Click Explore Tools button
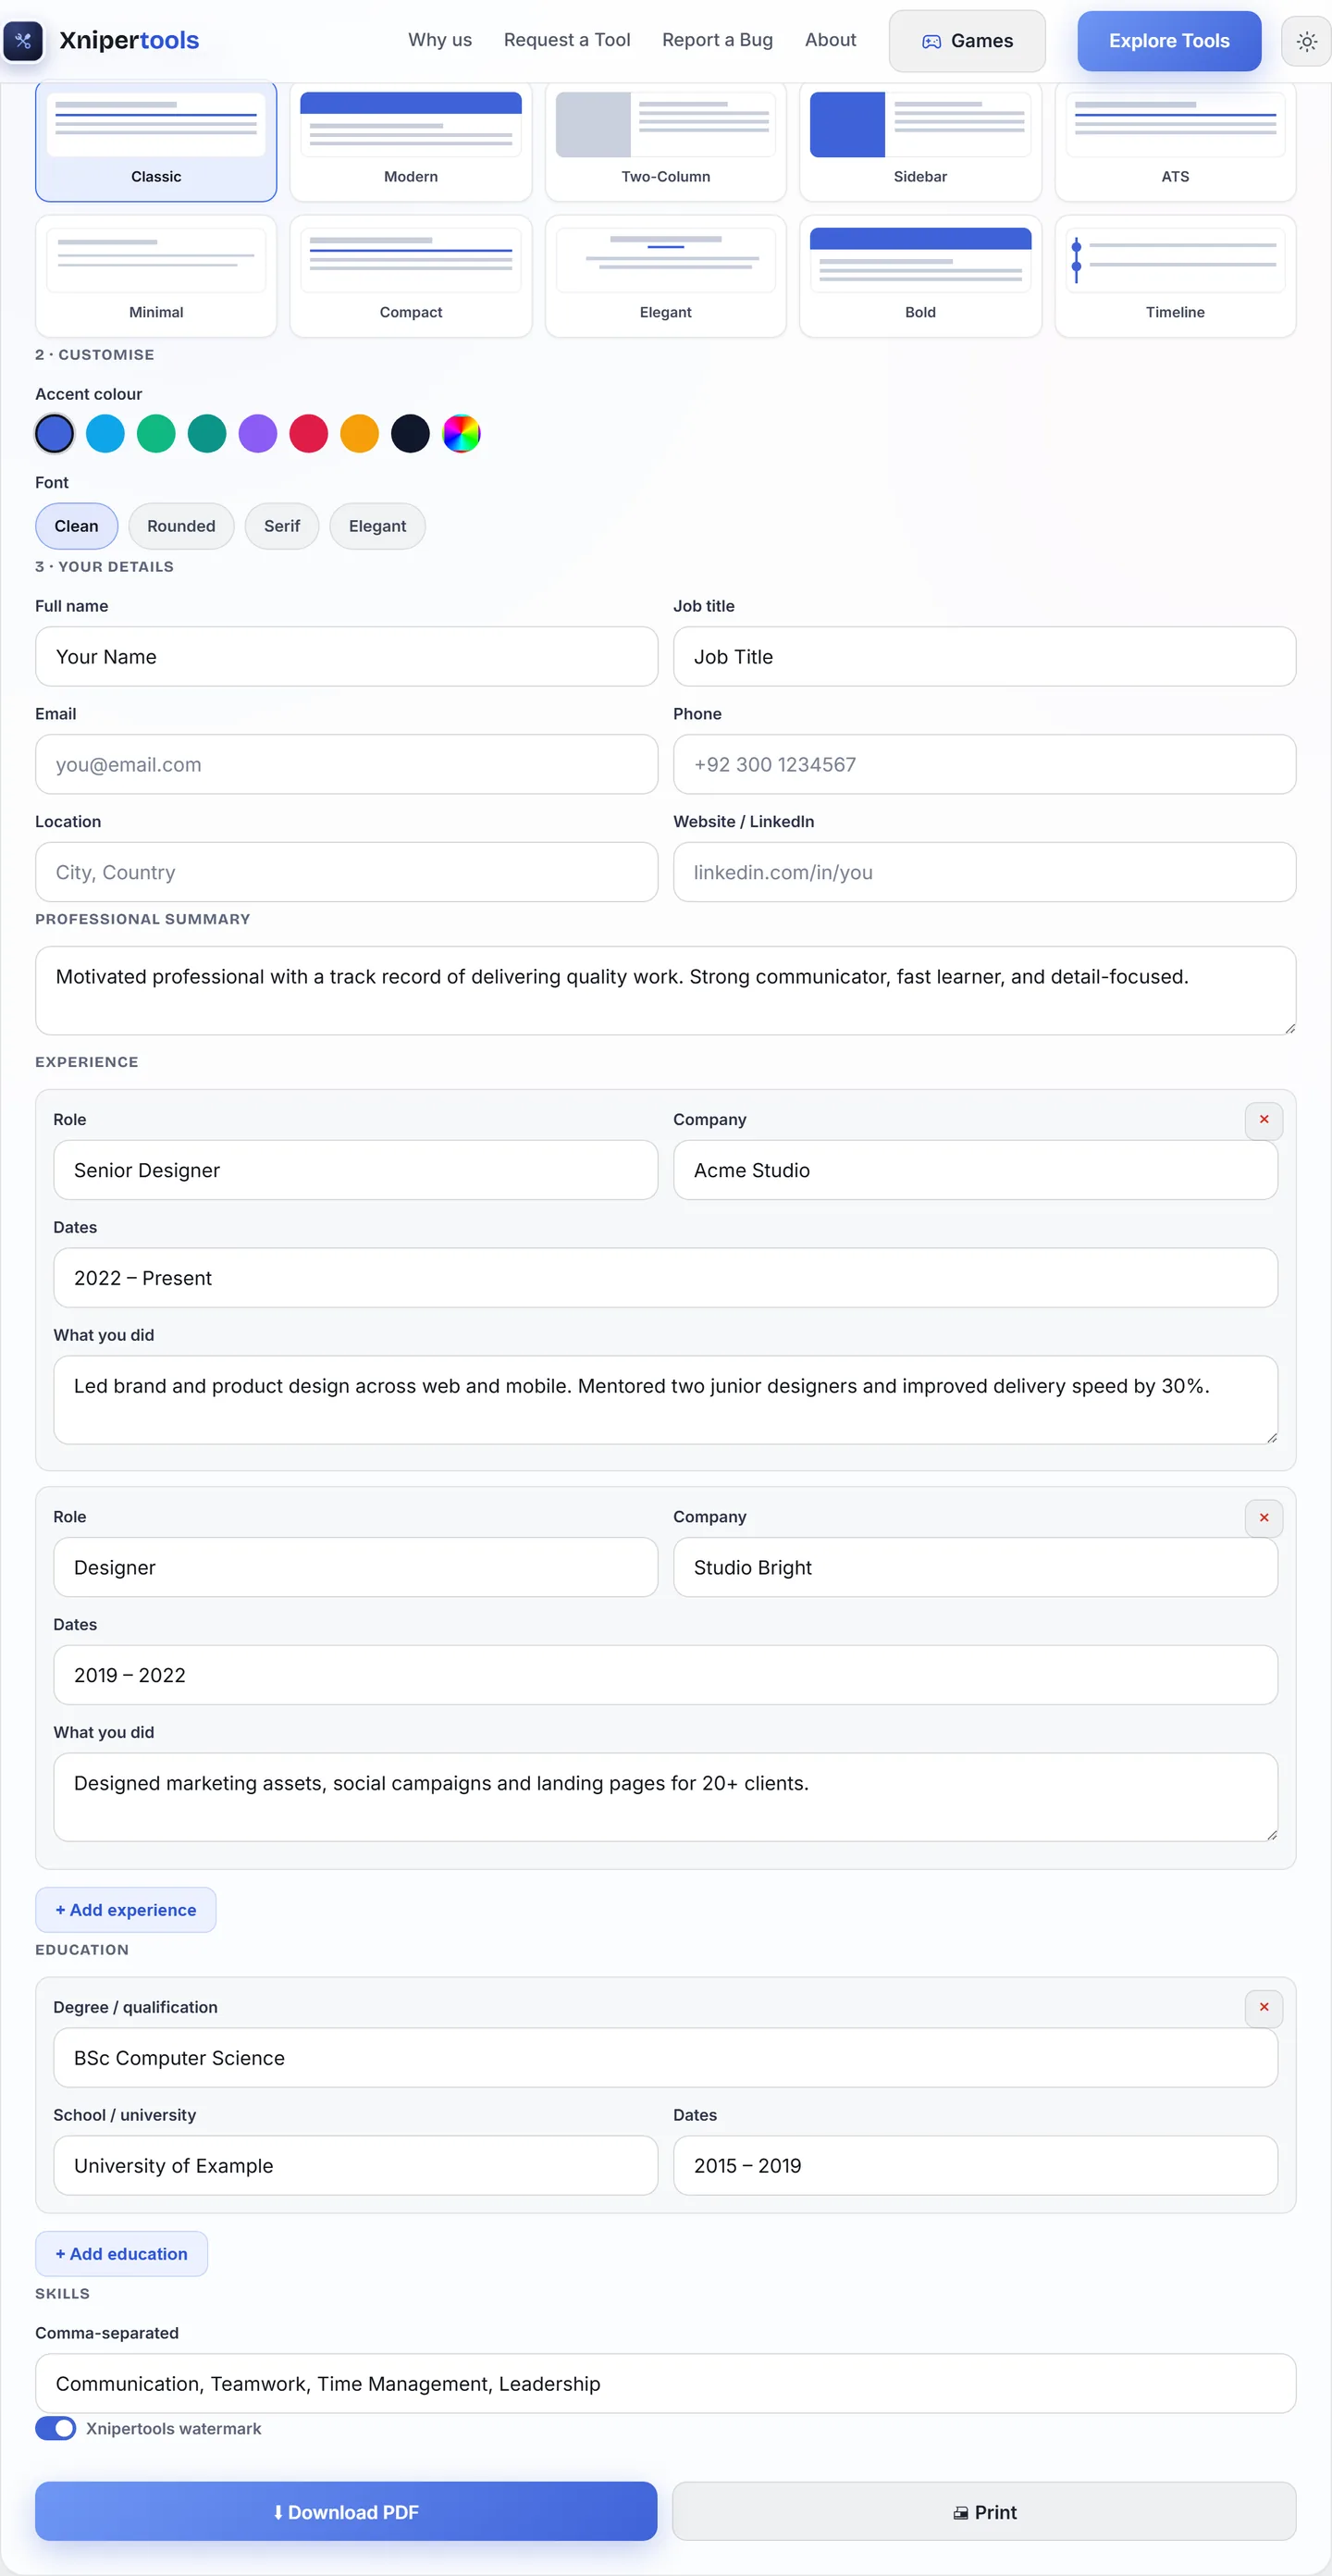1332x2576 pixels. [x=1169, y=41]
